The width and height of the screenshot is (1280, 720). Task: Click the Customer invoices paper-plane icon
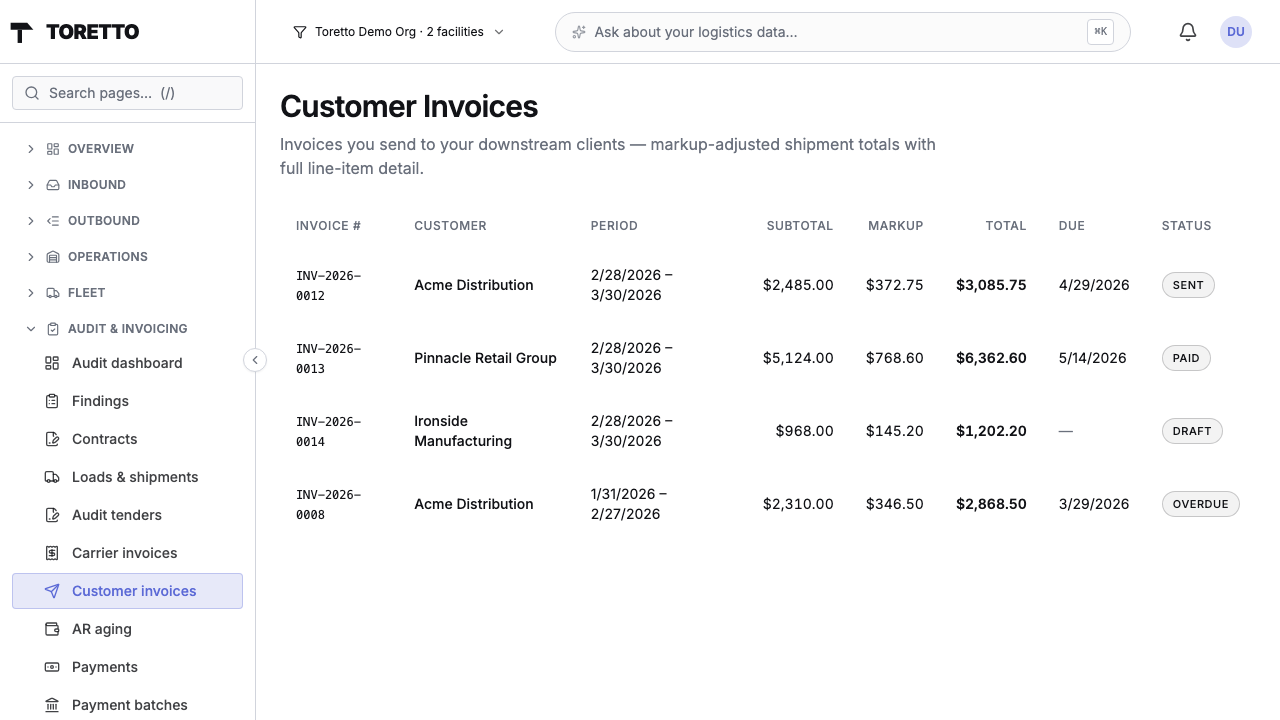pyautogui.click(x=52, y=591)
